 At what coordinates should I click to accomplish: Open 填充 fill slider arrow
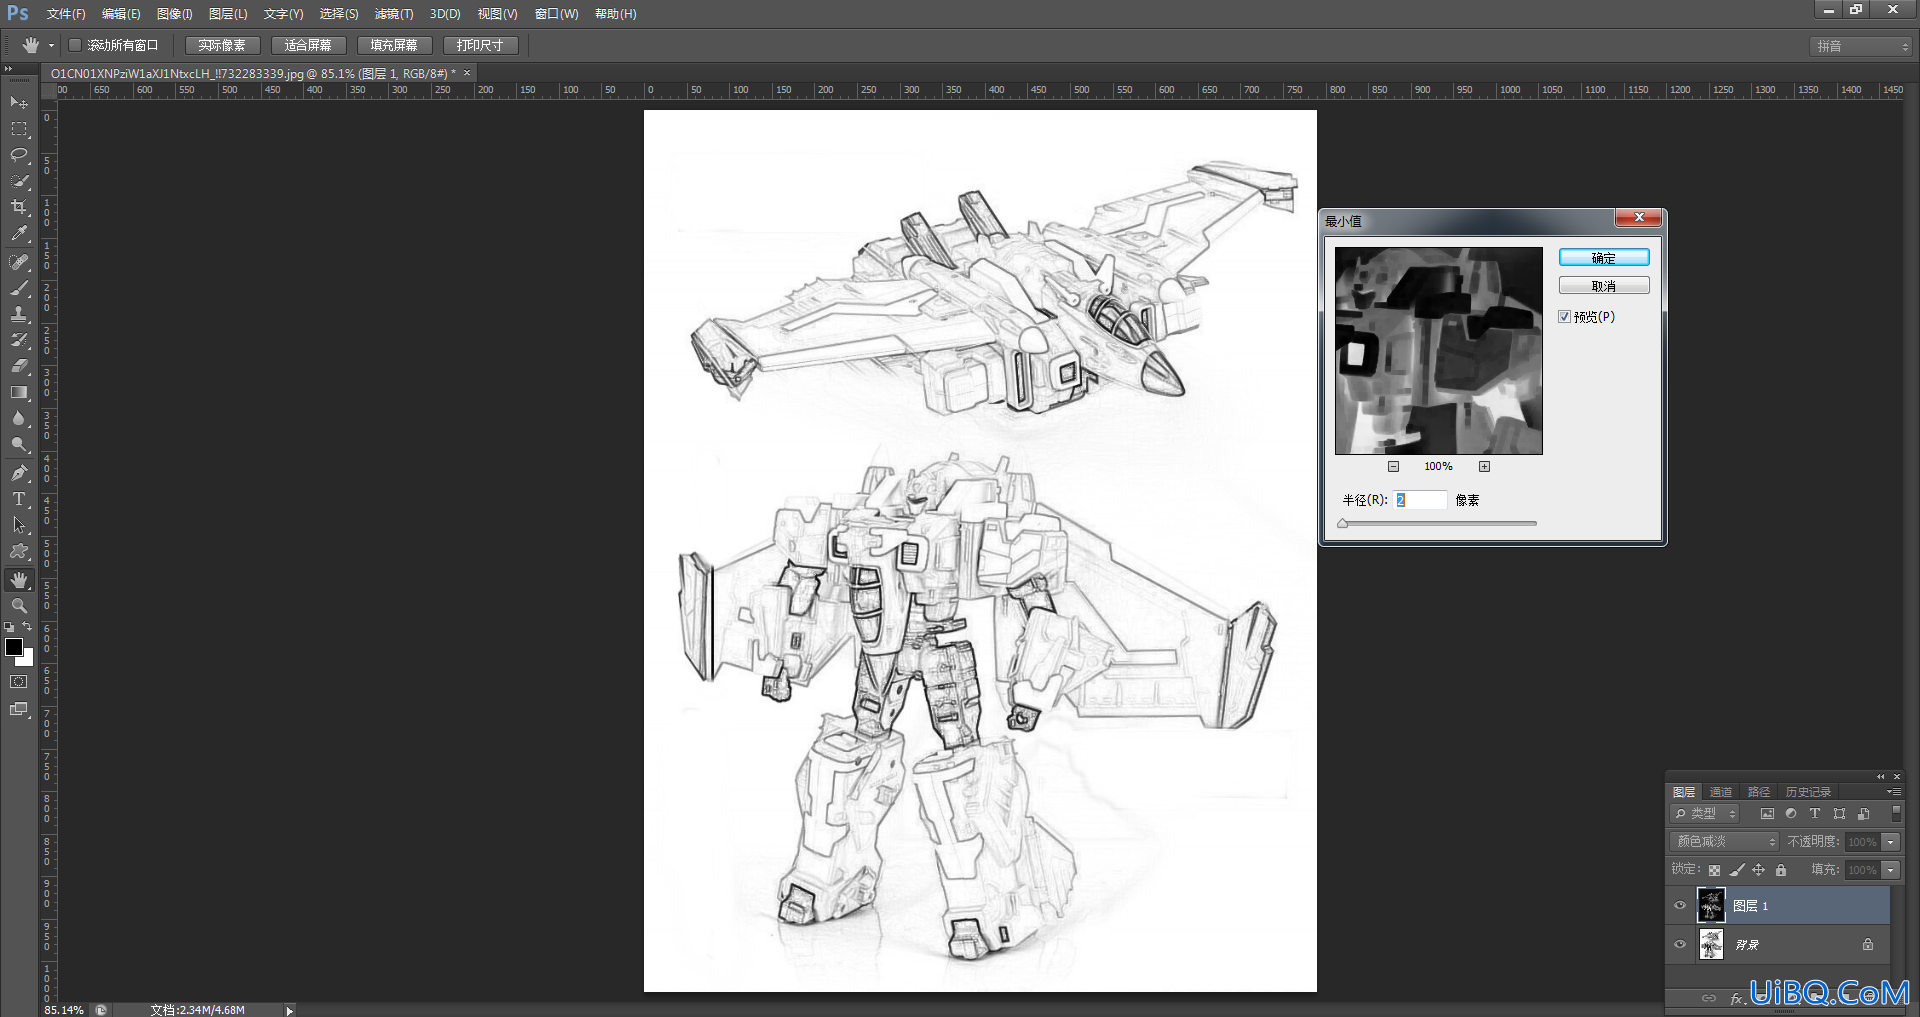(1891, 870)
